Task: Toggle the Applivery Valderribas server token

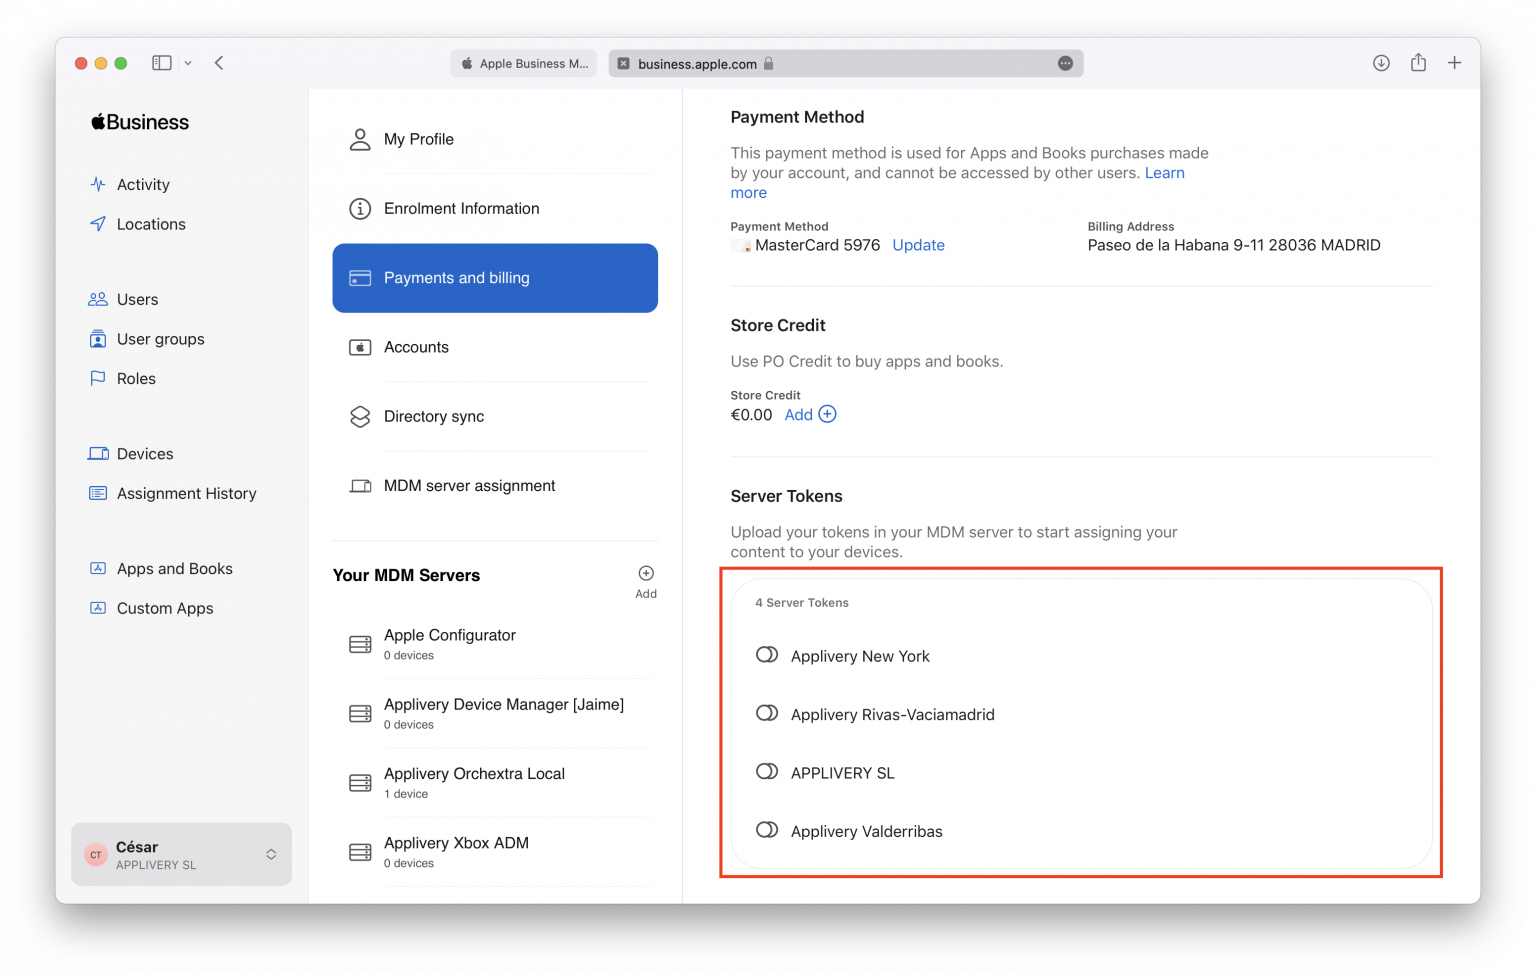Action: point(767,830)
